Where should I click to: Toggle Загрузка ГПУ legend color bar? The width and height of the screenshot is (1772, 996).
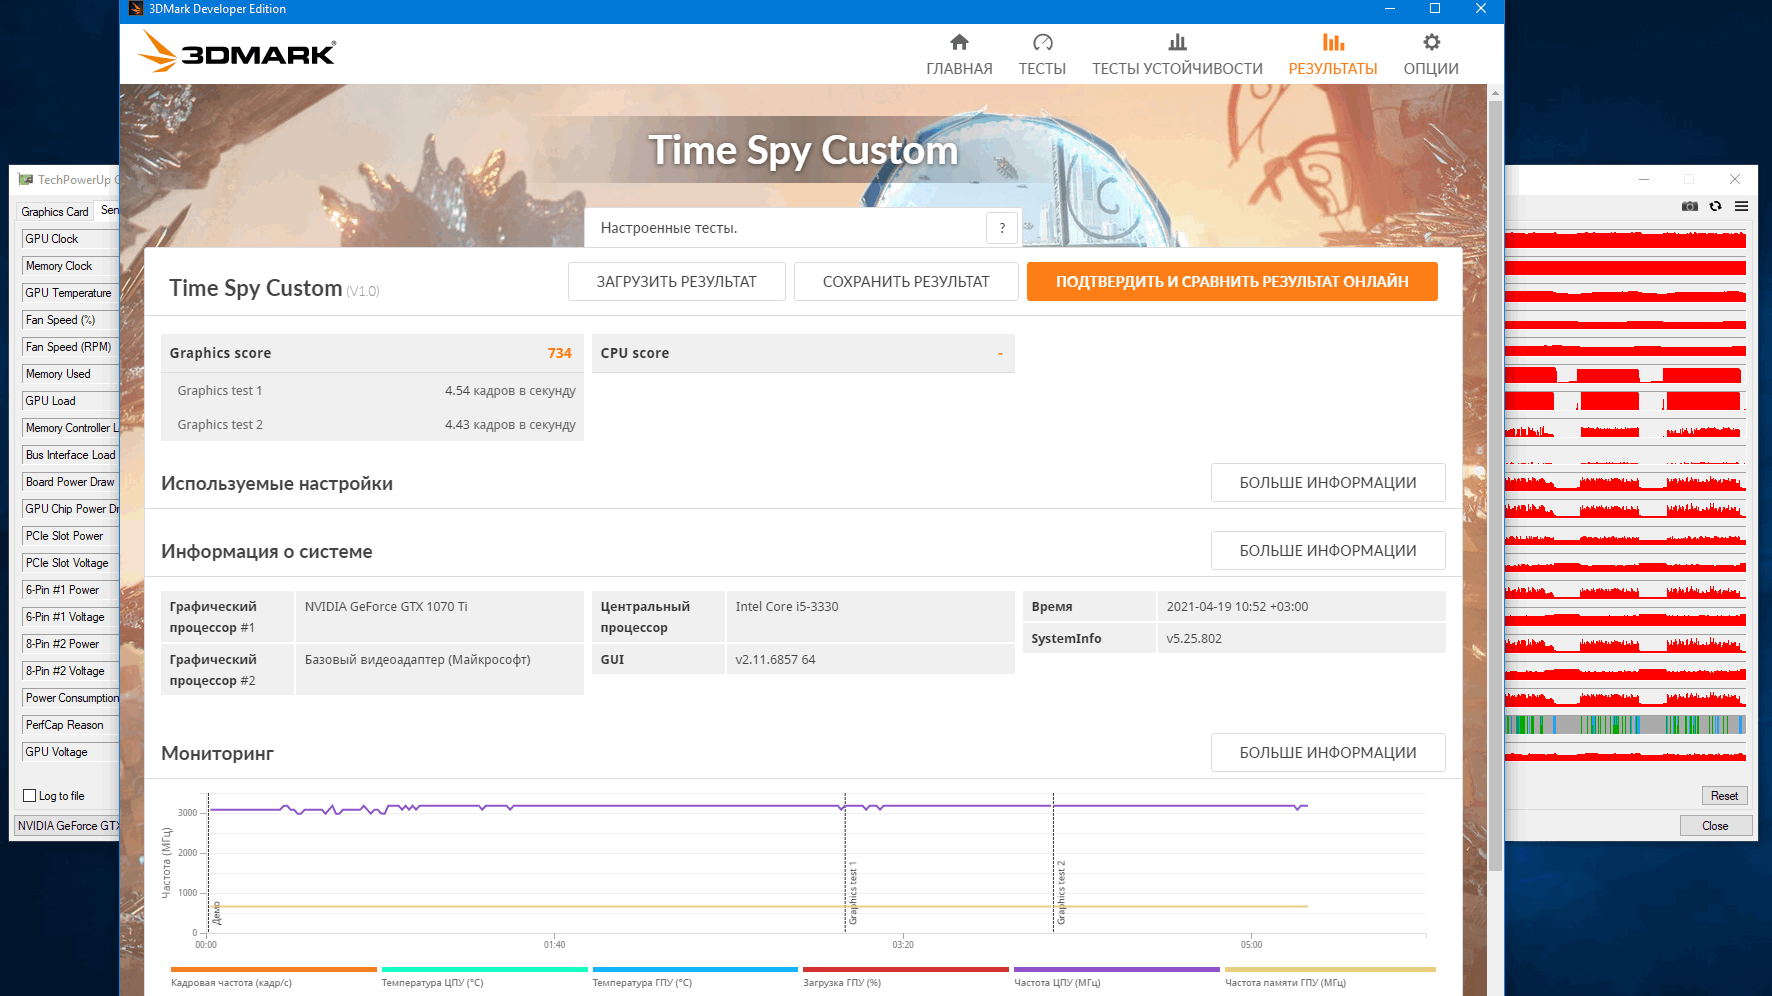[906, 969]
